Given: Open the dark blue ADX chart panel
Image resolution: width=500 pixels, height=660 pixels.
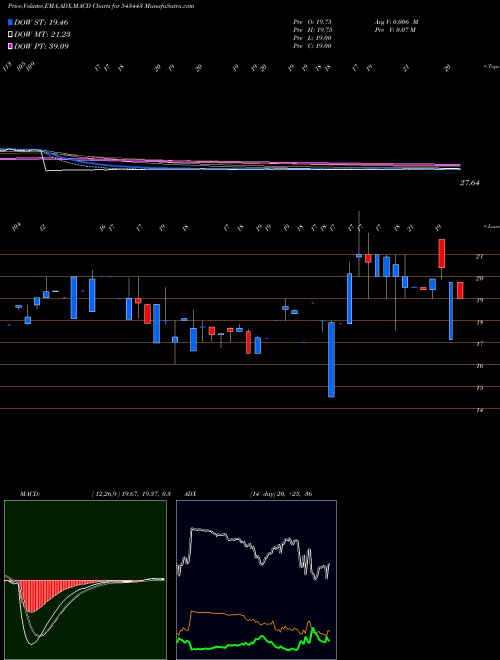Looking at the screenshot, I should 256,580.
